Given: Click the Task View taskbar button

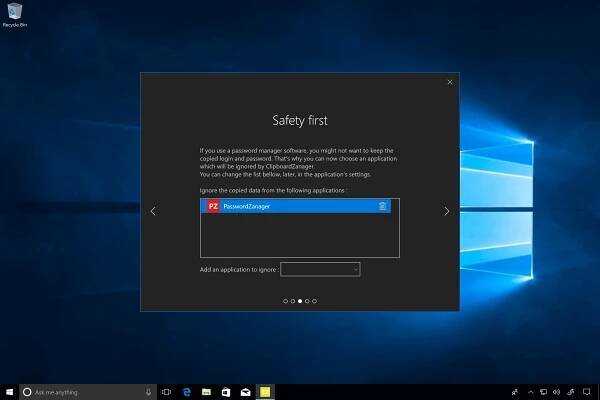Looking at the screenshot, I should coord(166,392).
